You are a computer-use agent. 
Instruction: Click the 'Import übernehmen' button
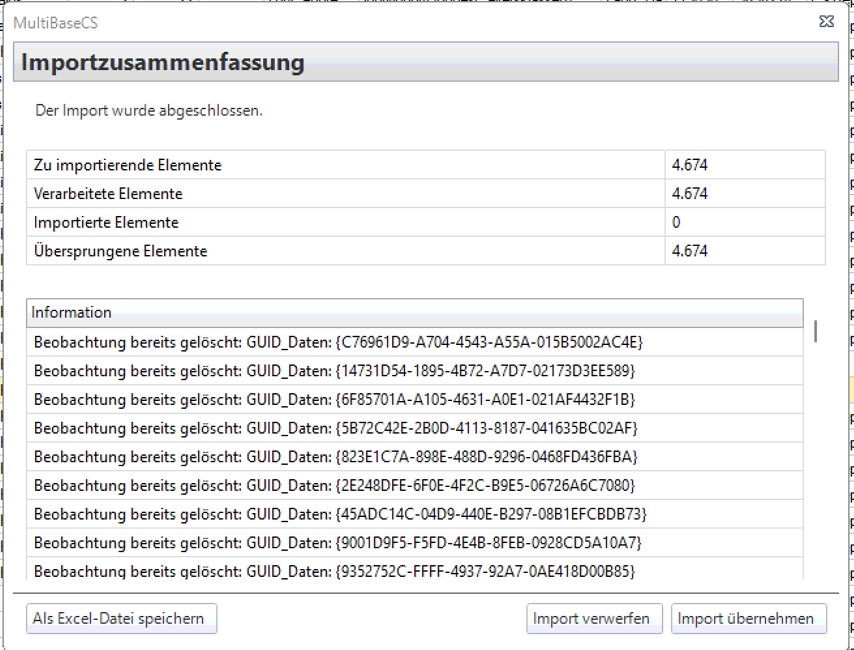(748, 618)
